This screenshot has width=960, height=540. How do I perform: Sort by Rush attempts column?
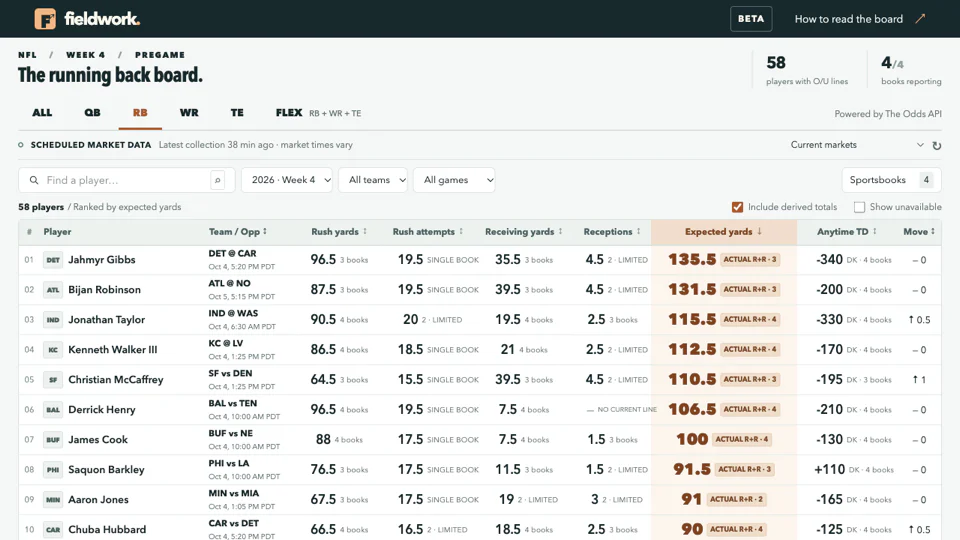point(428,231)
